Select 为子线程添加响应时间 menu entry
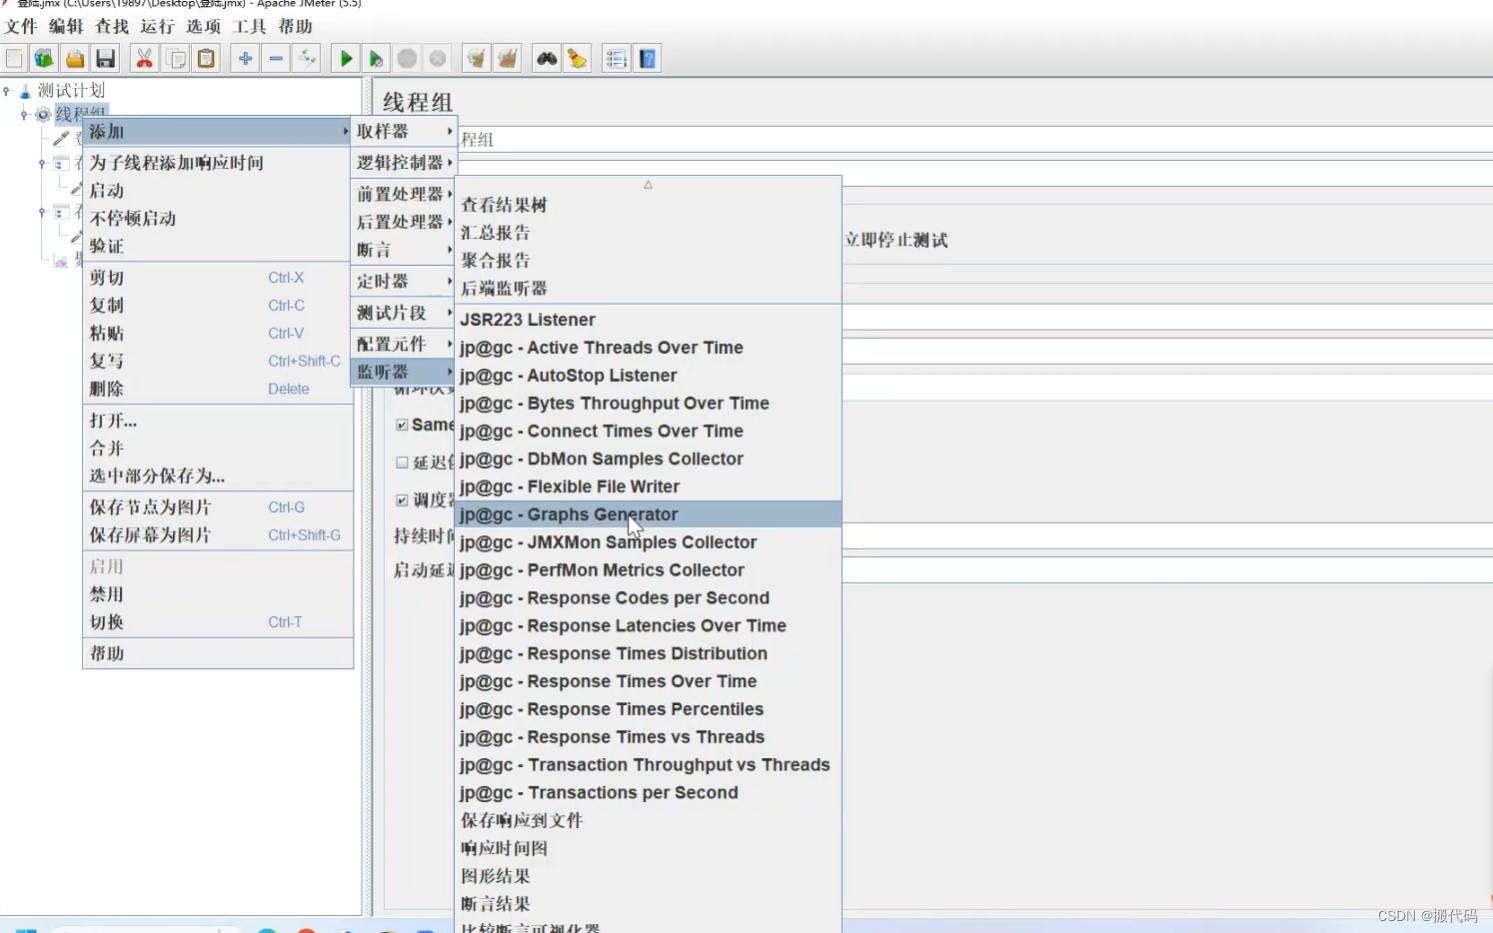 (218, 163)
